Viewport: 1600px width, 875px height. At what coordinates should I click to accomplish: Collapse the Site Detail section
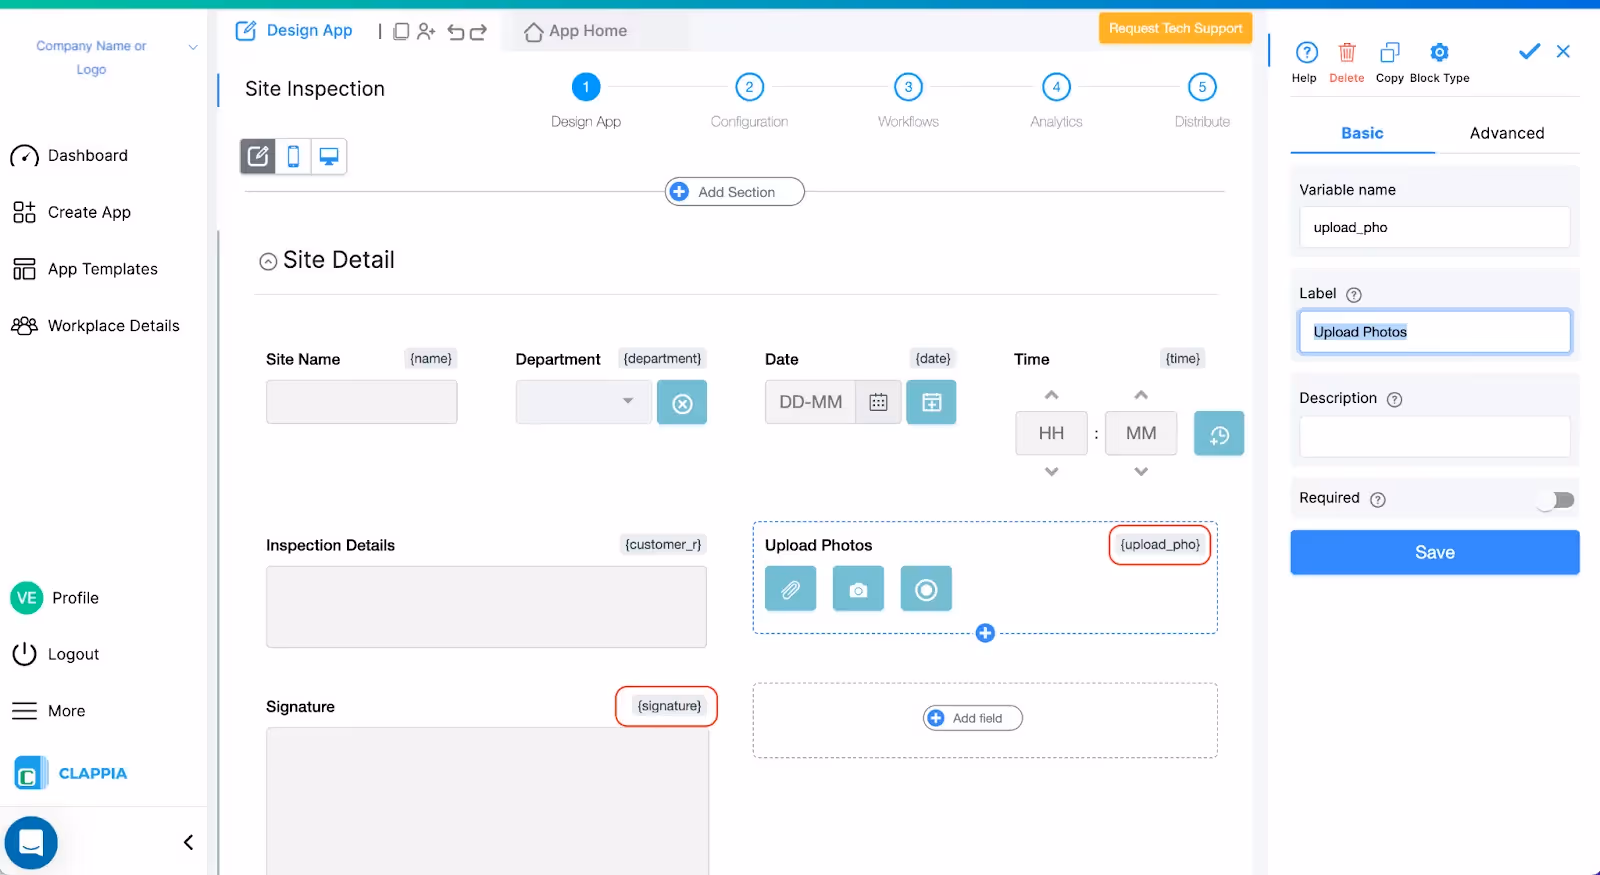[268, 262]
